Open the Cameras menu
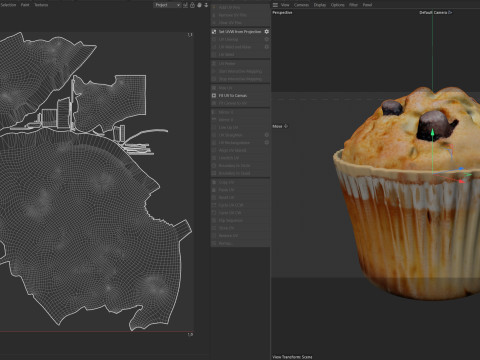 pyautogui.click(x=301, y=5)
